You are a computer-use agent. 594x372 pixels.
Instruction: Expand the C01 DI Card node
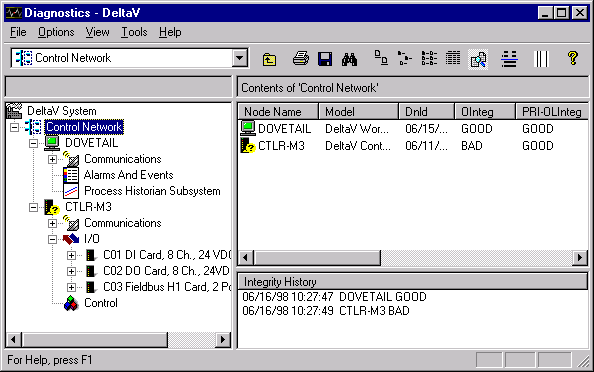tap(71, 255)
